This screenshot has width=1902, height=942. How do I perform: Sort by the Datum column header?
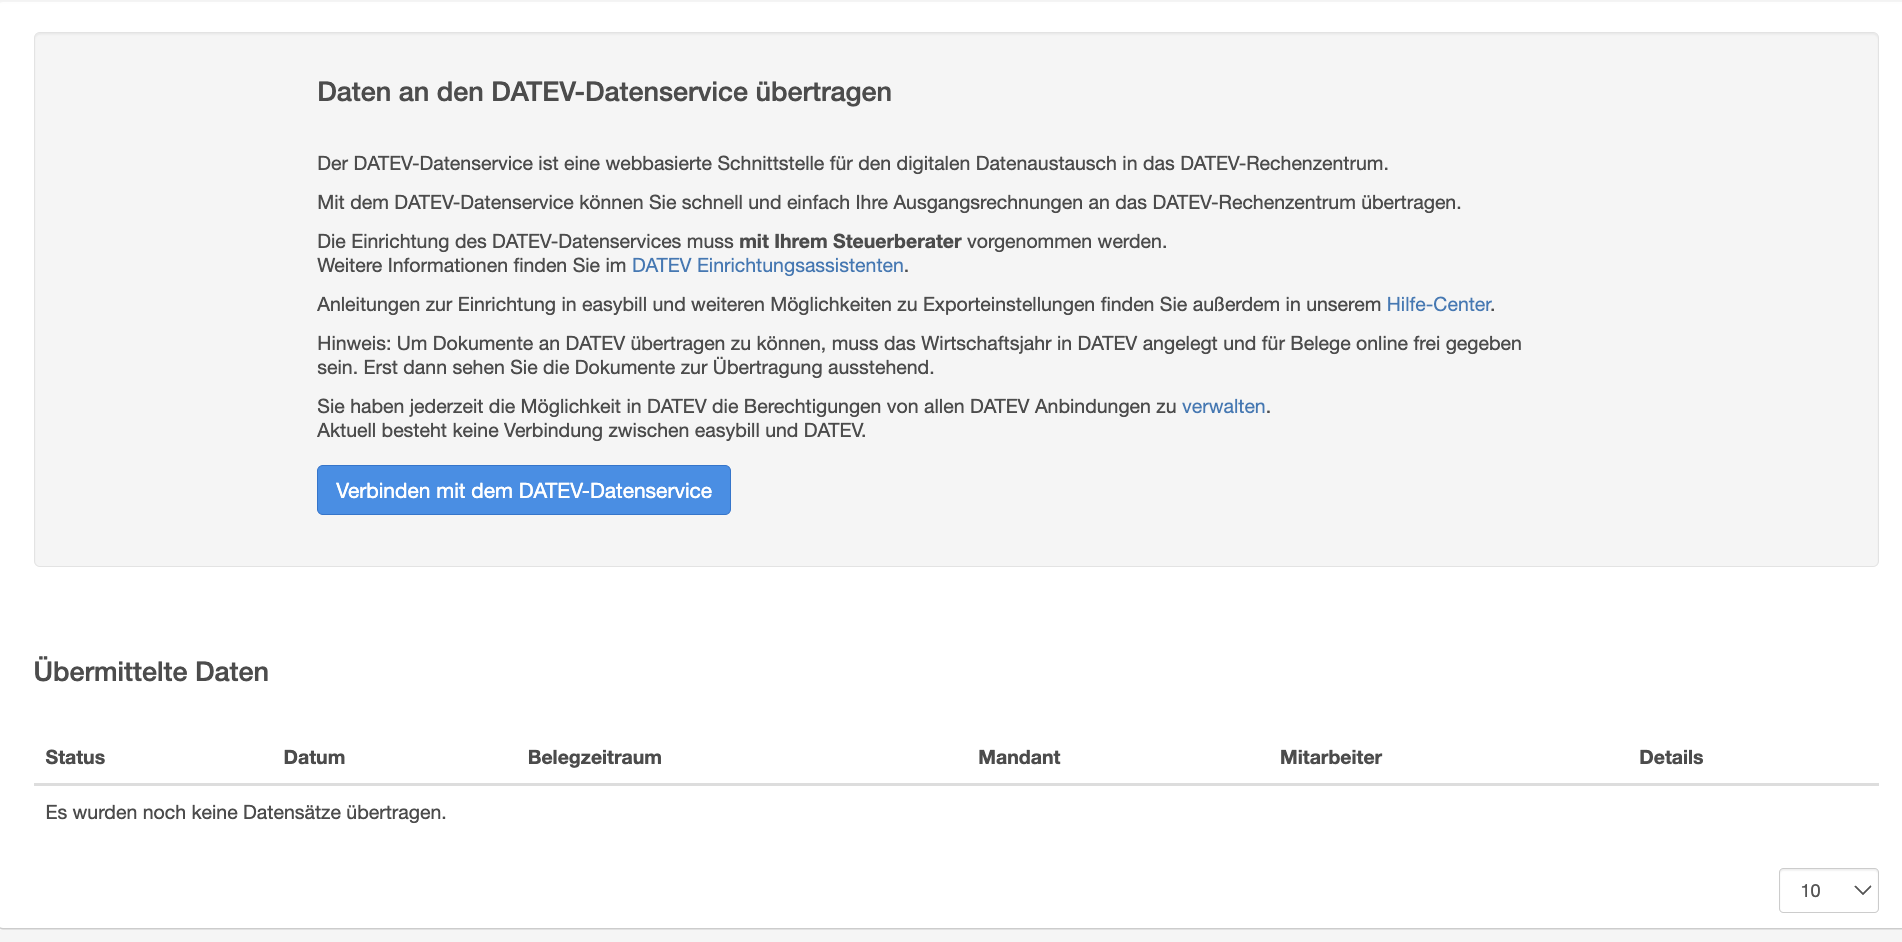click(314, 757)
